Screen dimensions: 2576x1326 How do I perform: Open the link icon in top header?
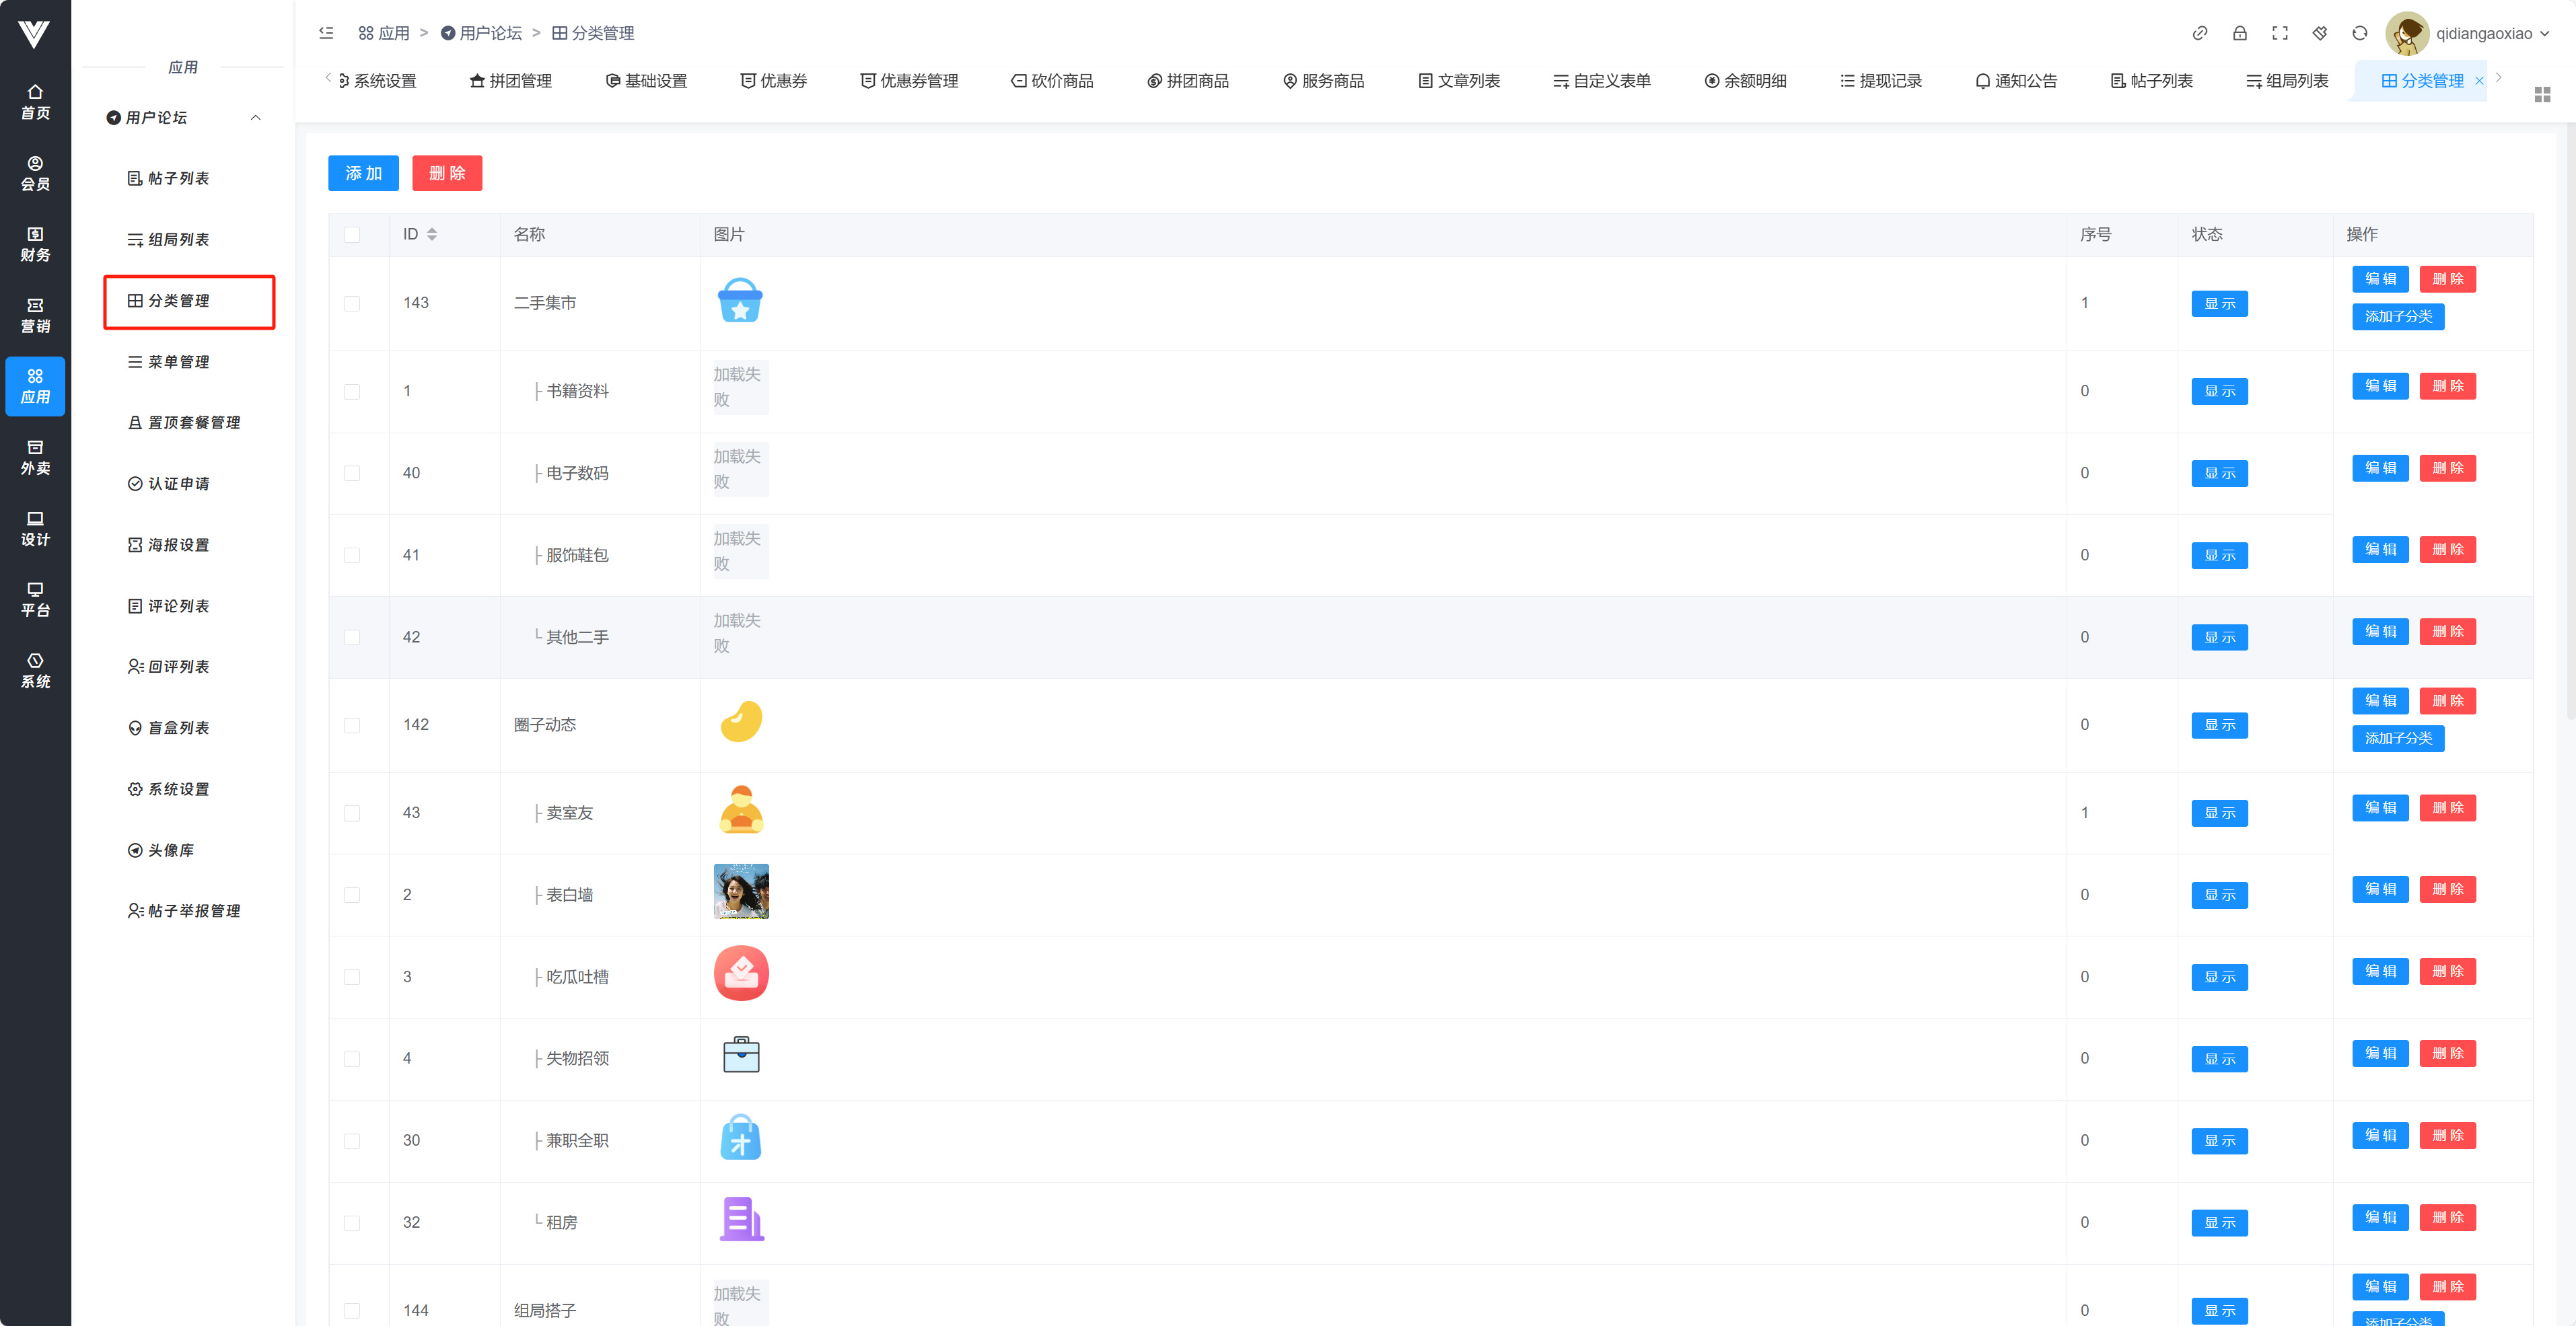(x=2199, y=33)
